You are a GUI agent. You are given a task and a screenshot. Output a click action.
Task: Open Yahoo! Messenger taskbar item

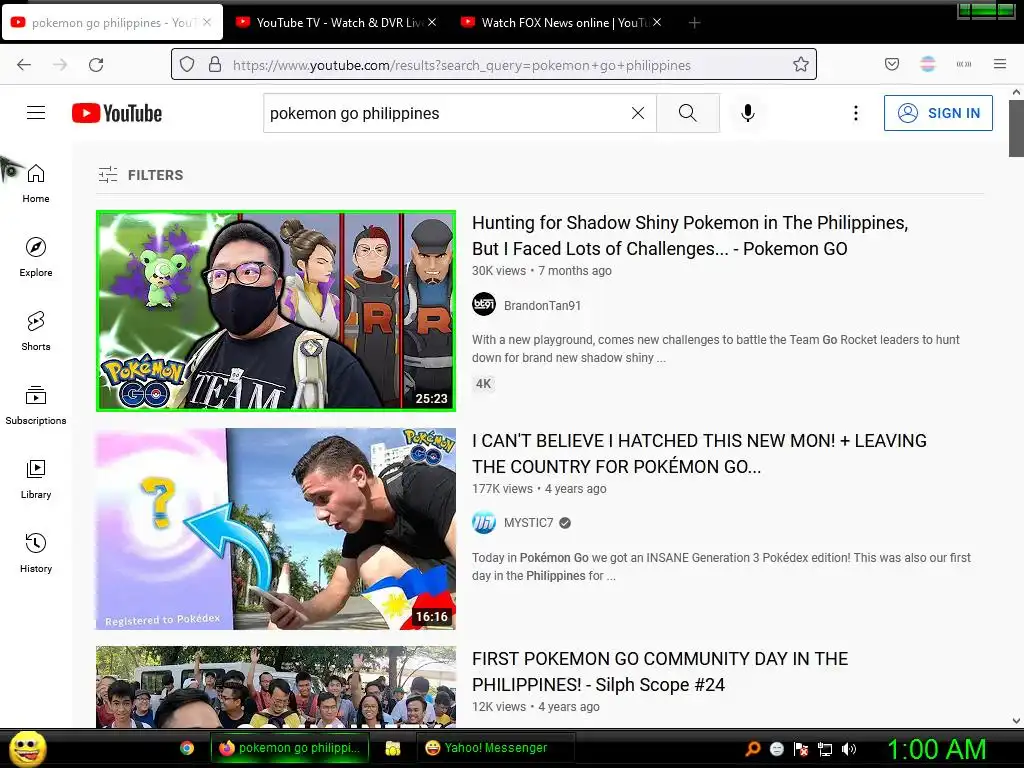[x=495, y=748]
